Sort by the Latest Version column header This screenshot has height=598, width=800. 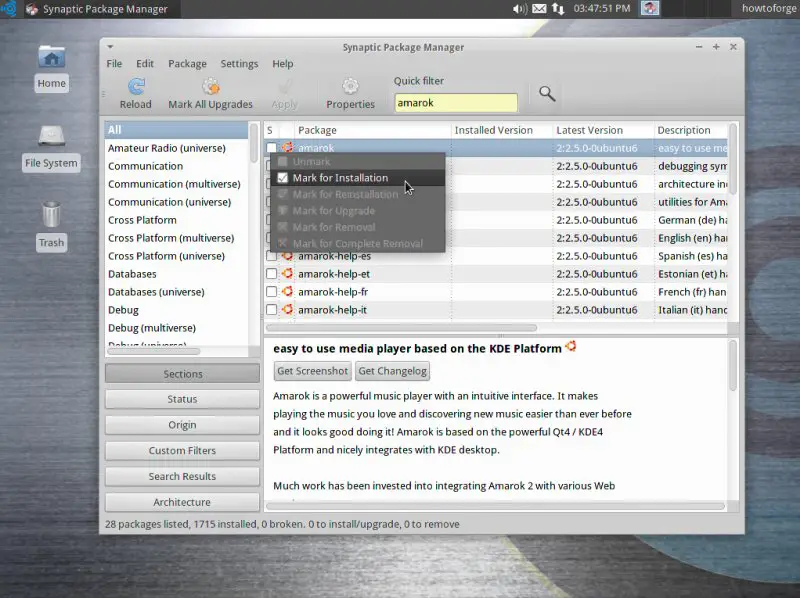603,130
